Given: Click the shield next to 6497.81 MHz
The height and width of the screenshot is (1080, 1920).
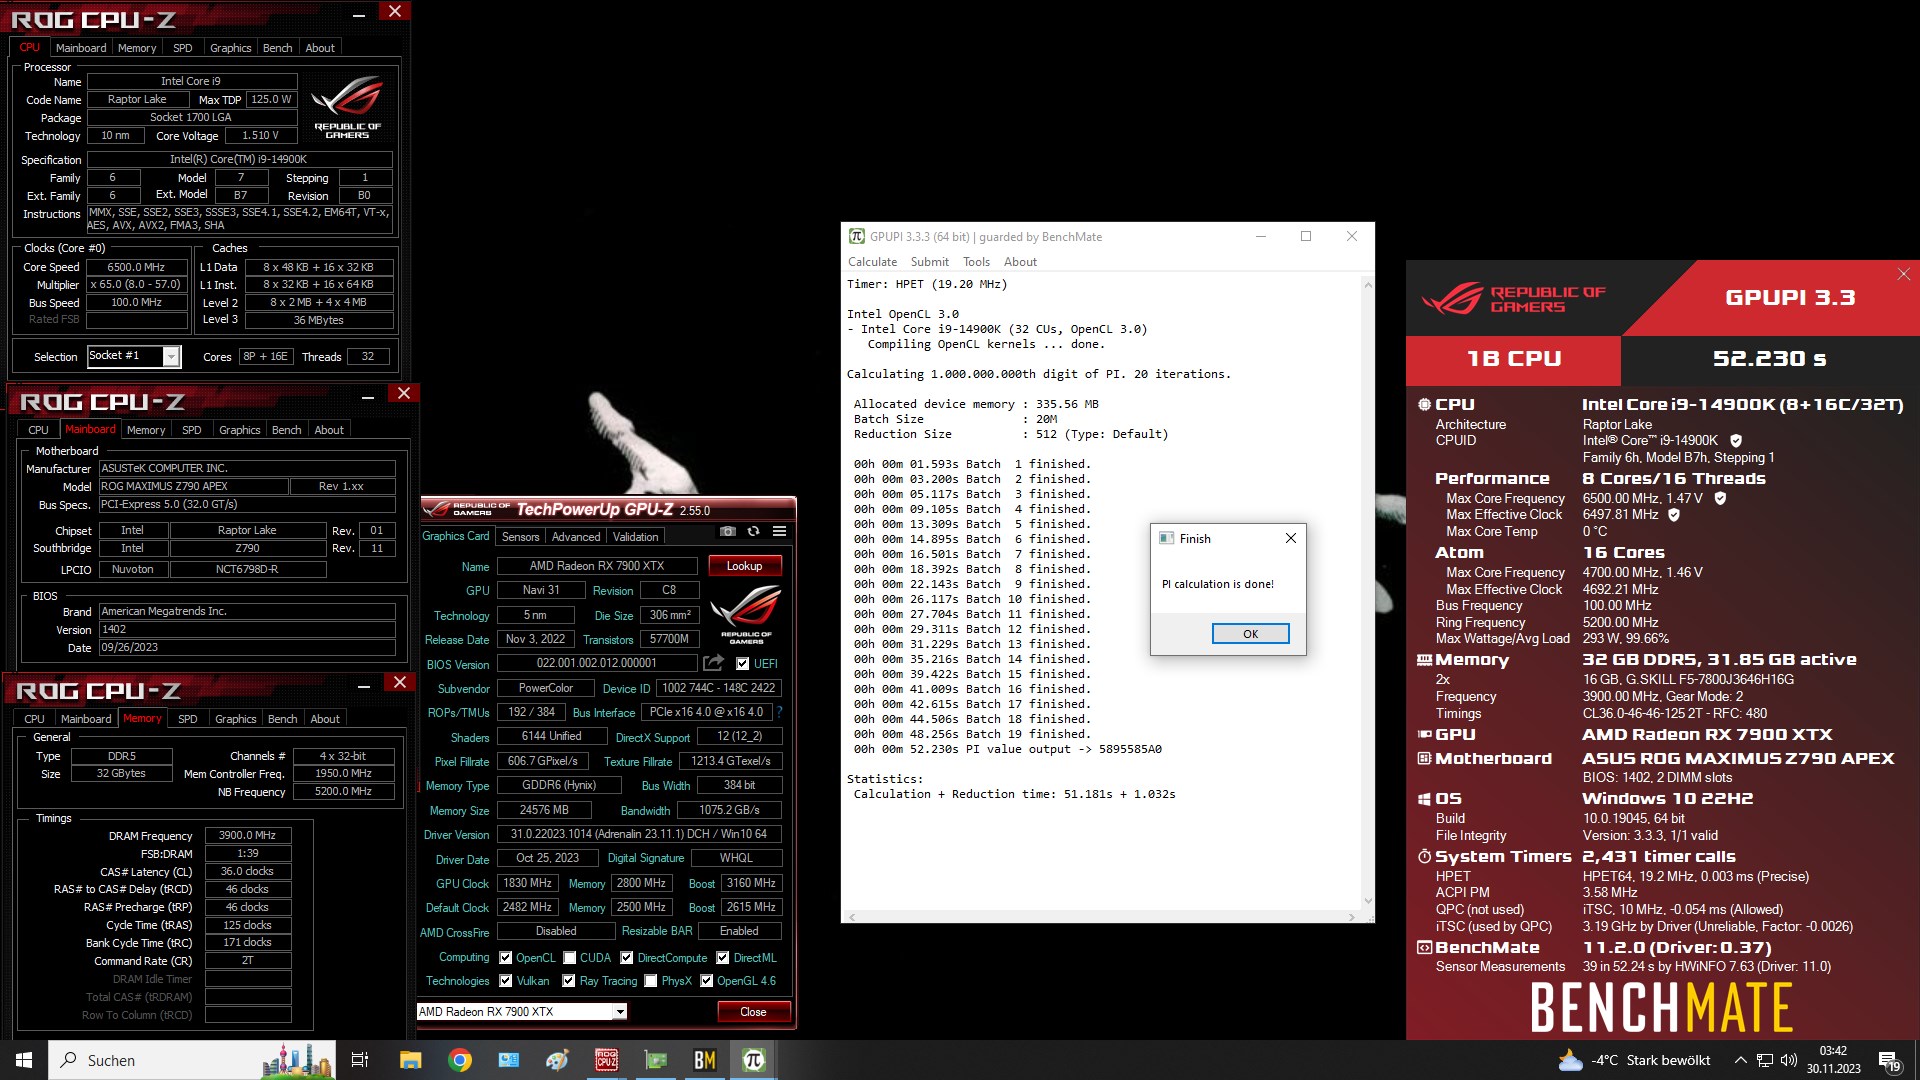Looking at the screenshot, I should [1674, 514].
